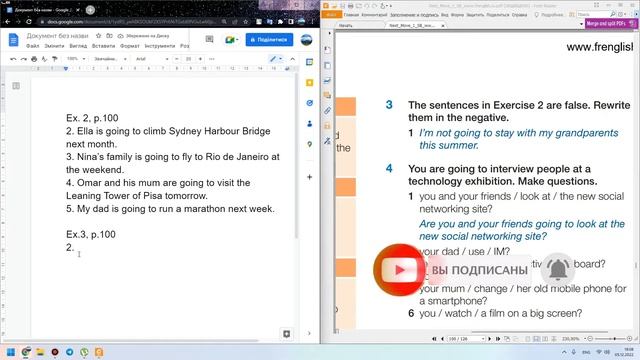This screenshot has width=640, height=360.
Task: Show the document outline icon
Action: [x=16, y=86]
